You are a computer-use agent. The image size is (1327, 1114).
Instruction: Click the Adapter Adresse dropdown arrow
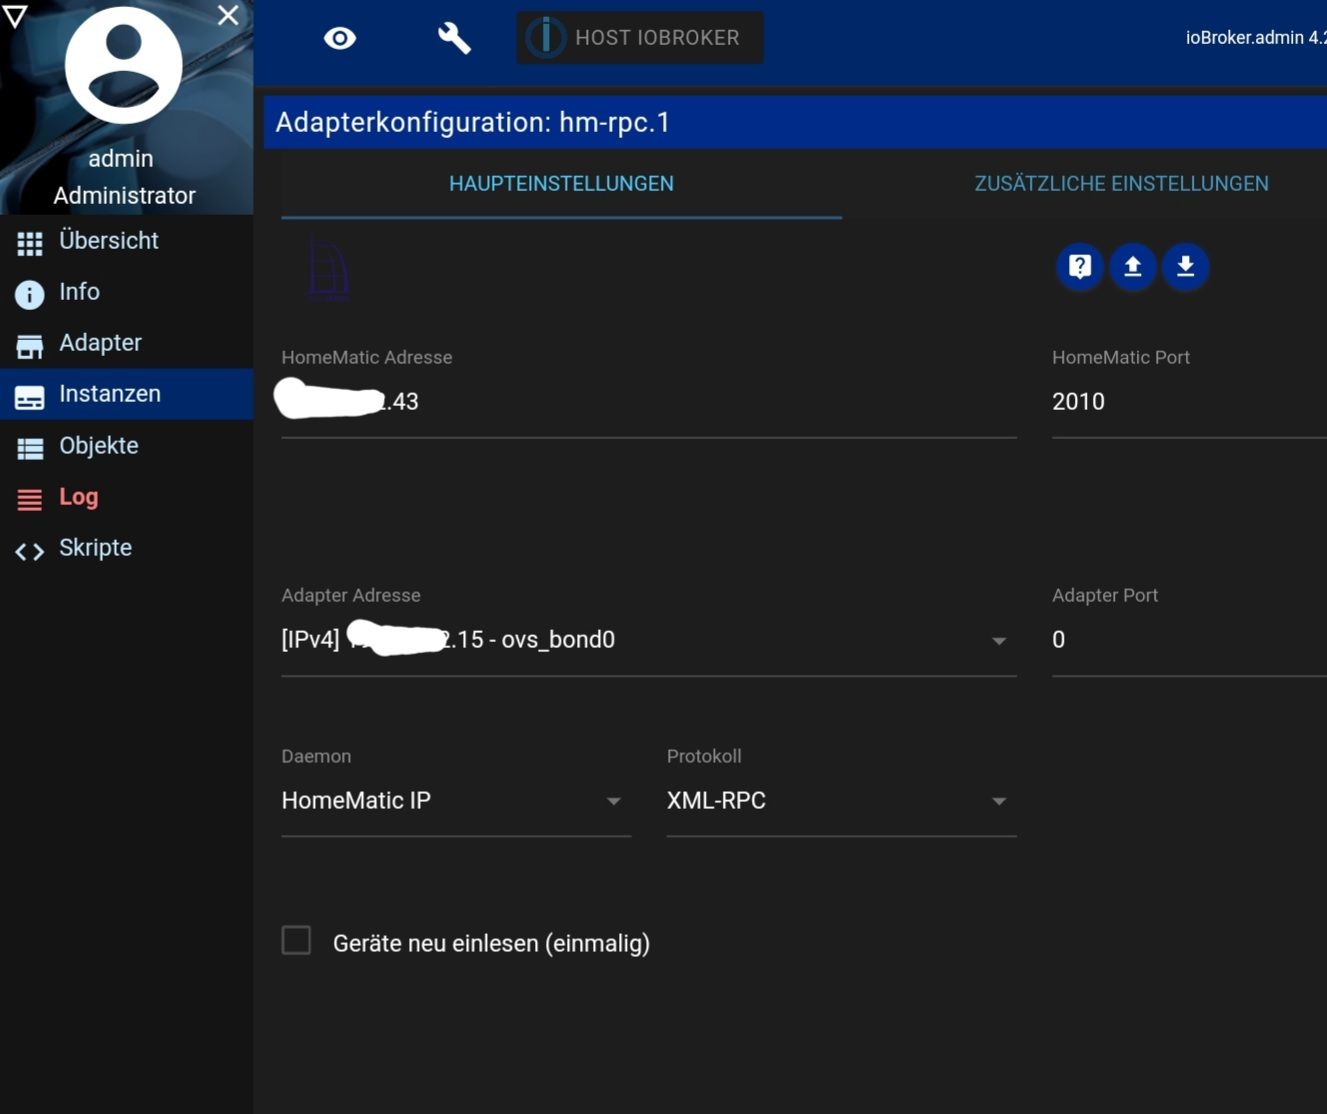click(998, 641)
